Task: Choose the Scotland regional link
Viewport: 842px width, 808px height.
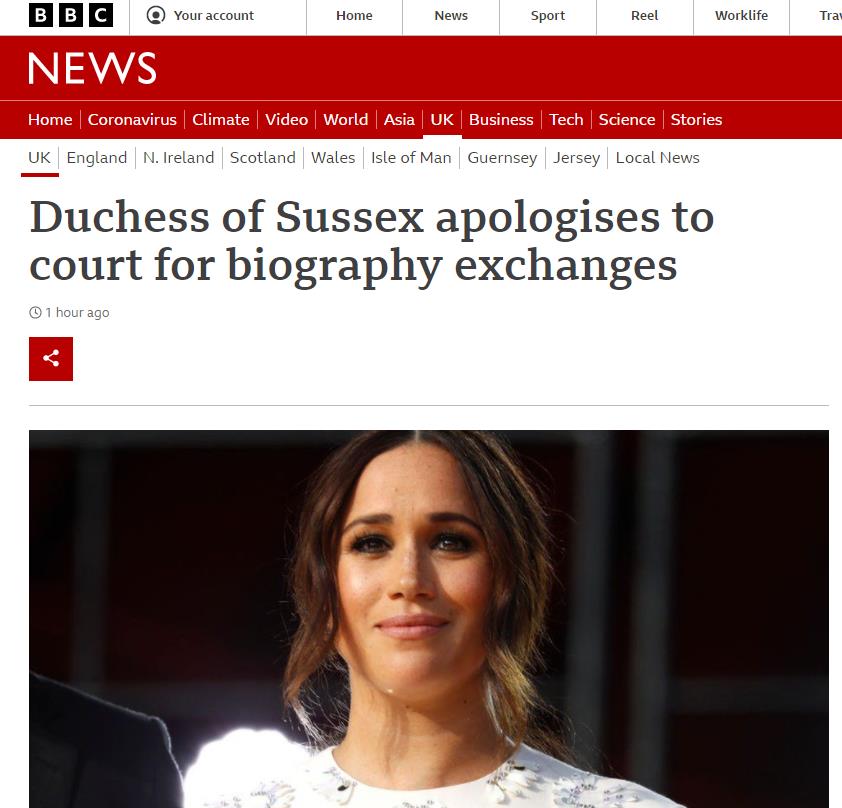Action: [263, 157]
